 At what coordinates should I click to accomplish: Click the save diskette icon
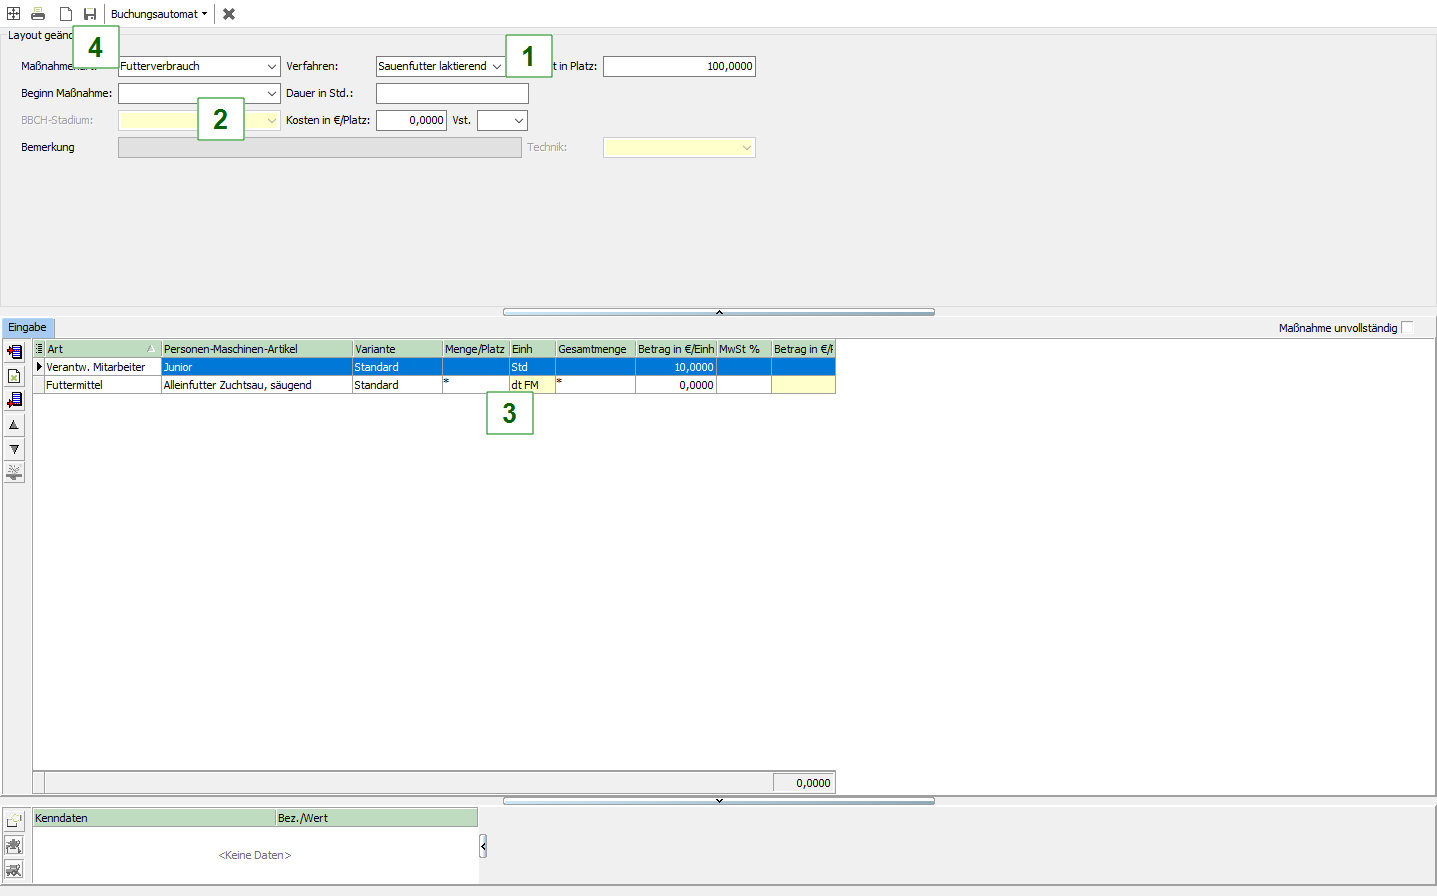90,14
